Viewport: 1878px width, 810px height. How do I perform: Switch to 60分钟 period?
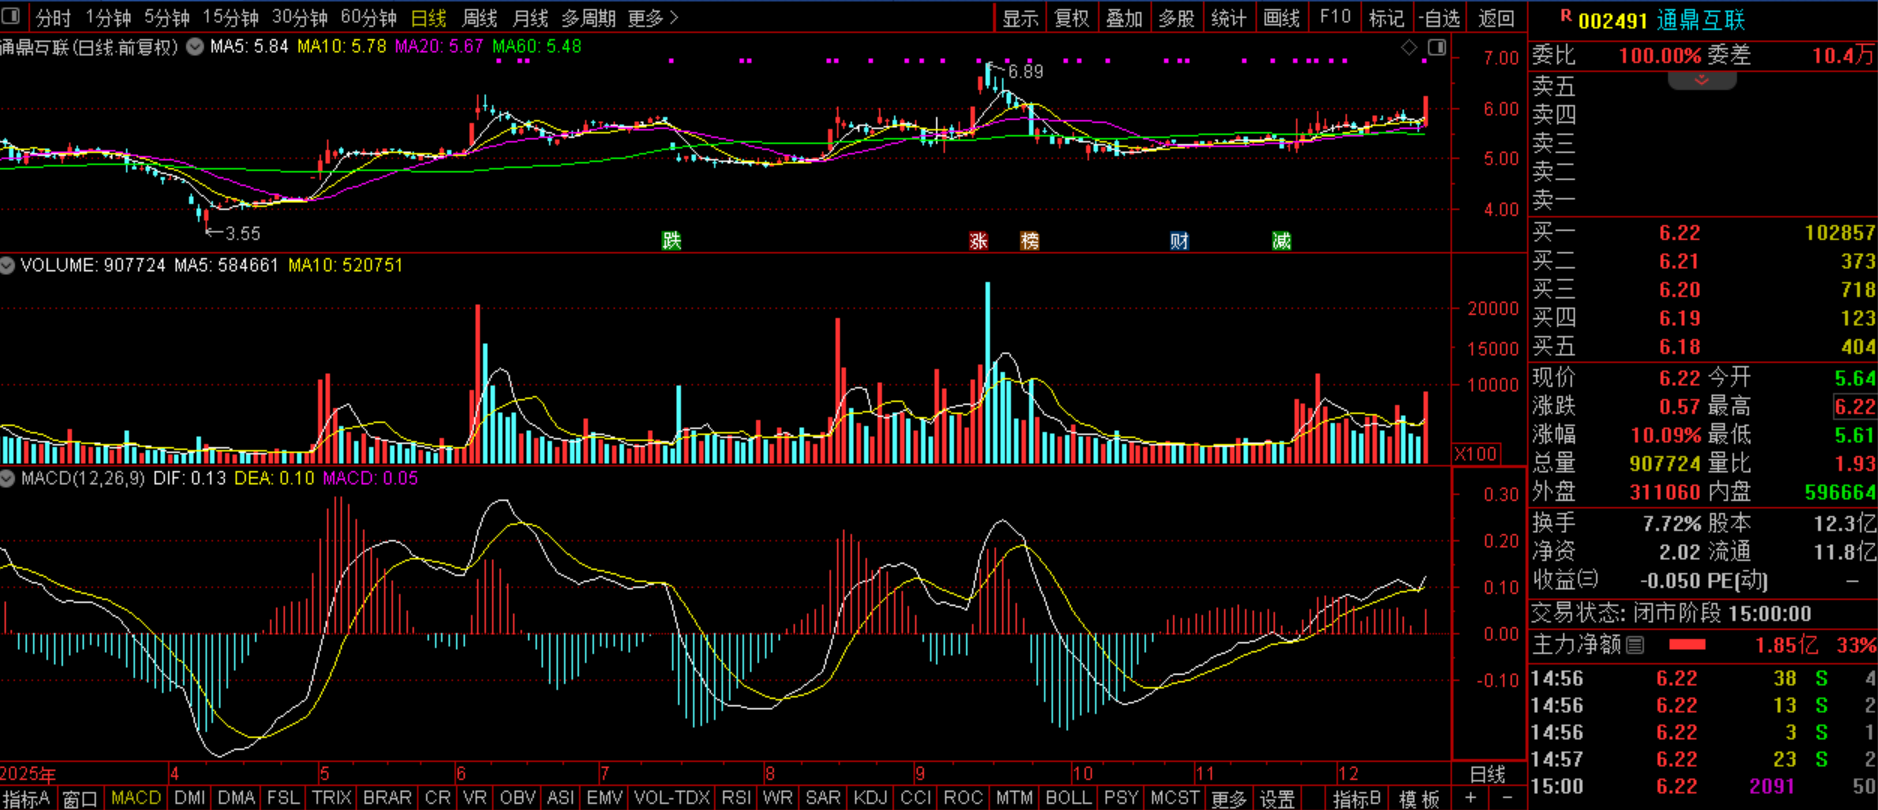coord(369,18)
